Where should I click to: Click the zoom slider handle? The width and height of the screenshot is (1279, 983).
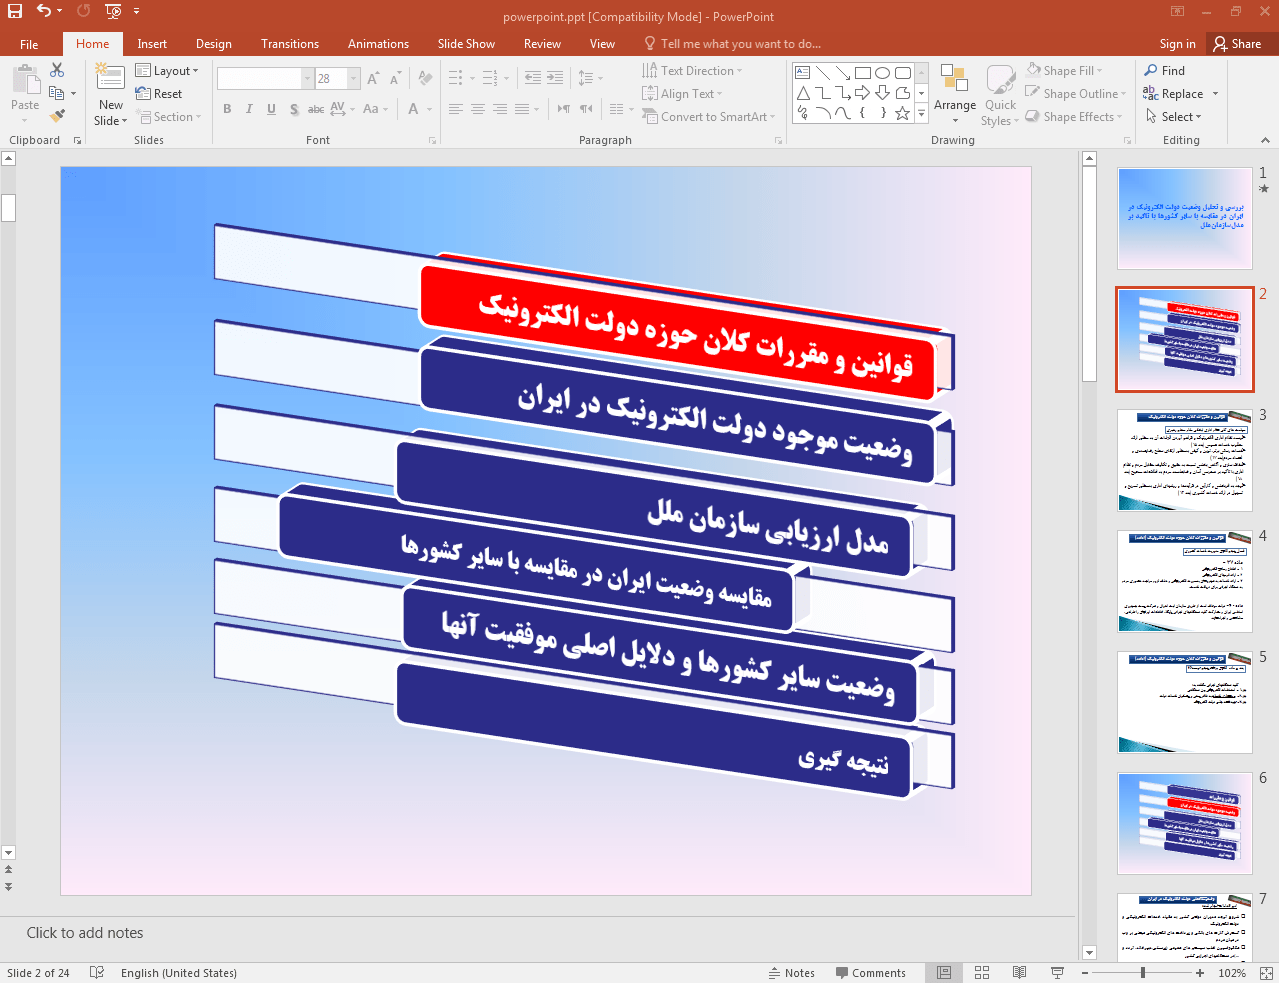coord(1143,973)
